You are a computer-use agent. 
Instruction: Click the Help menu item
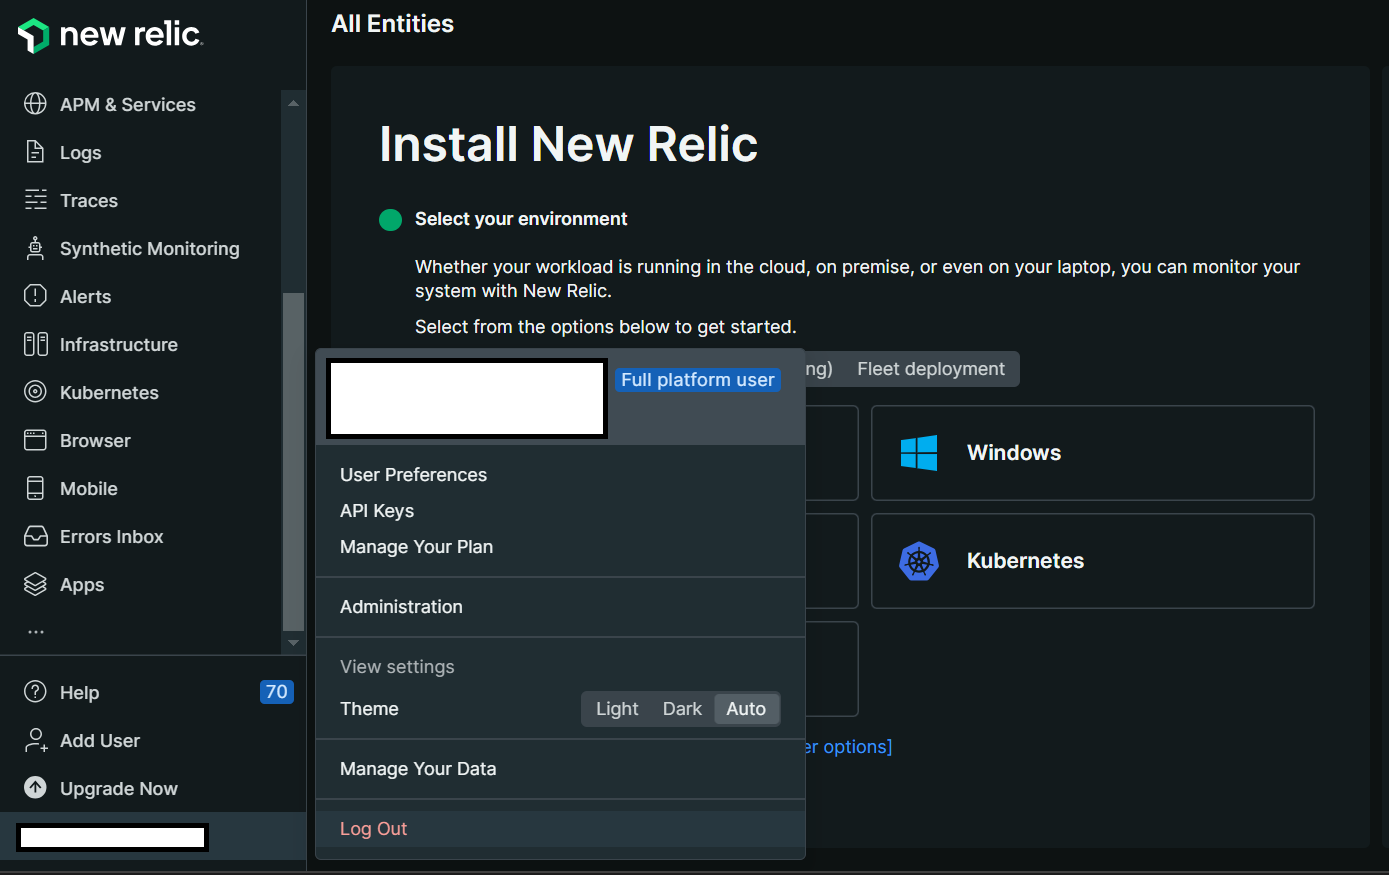[79, 692]
